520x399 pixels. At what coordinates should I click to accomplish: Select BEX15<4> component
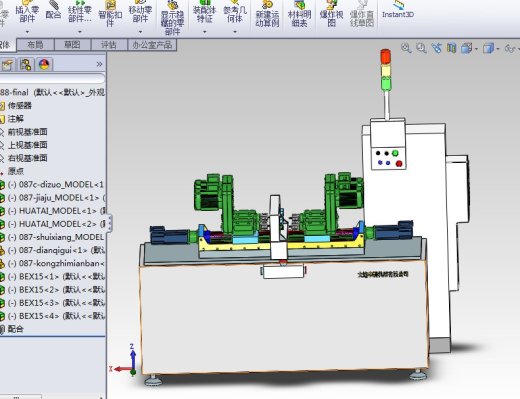(56, 316)
